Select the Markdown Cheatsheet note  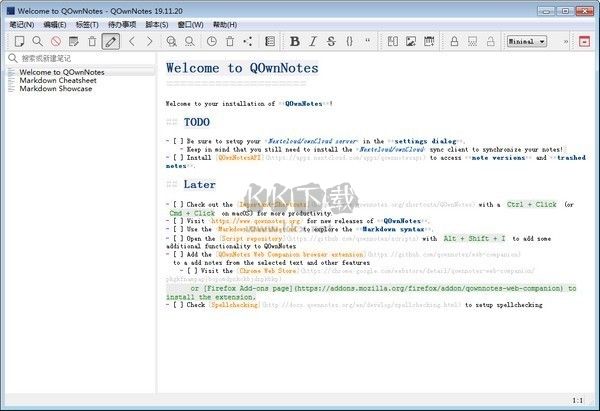pos(81,80)
